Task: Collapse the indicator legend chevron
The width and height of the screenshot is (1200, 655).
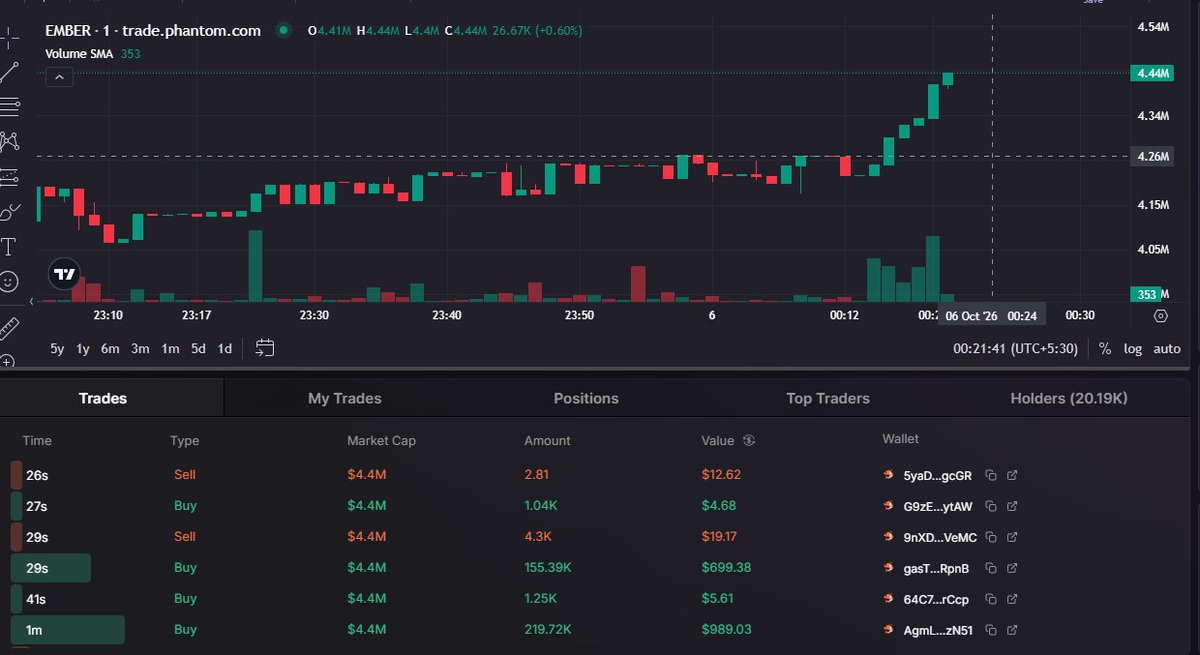Action: pos(58,77)
